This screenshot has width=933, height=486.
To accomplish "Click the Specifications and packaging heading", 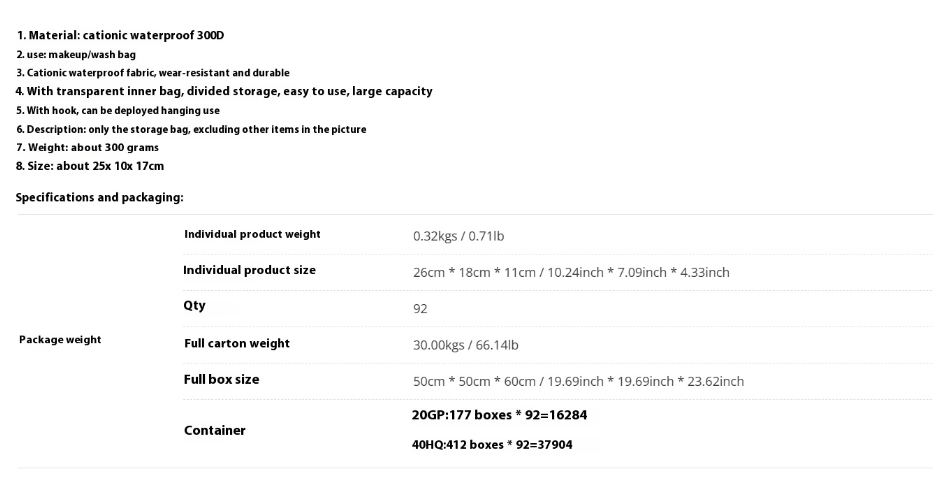I will (99, 197).
